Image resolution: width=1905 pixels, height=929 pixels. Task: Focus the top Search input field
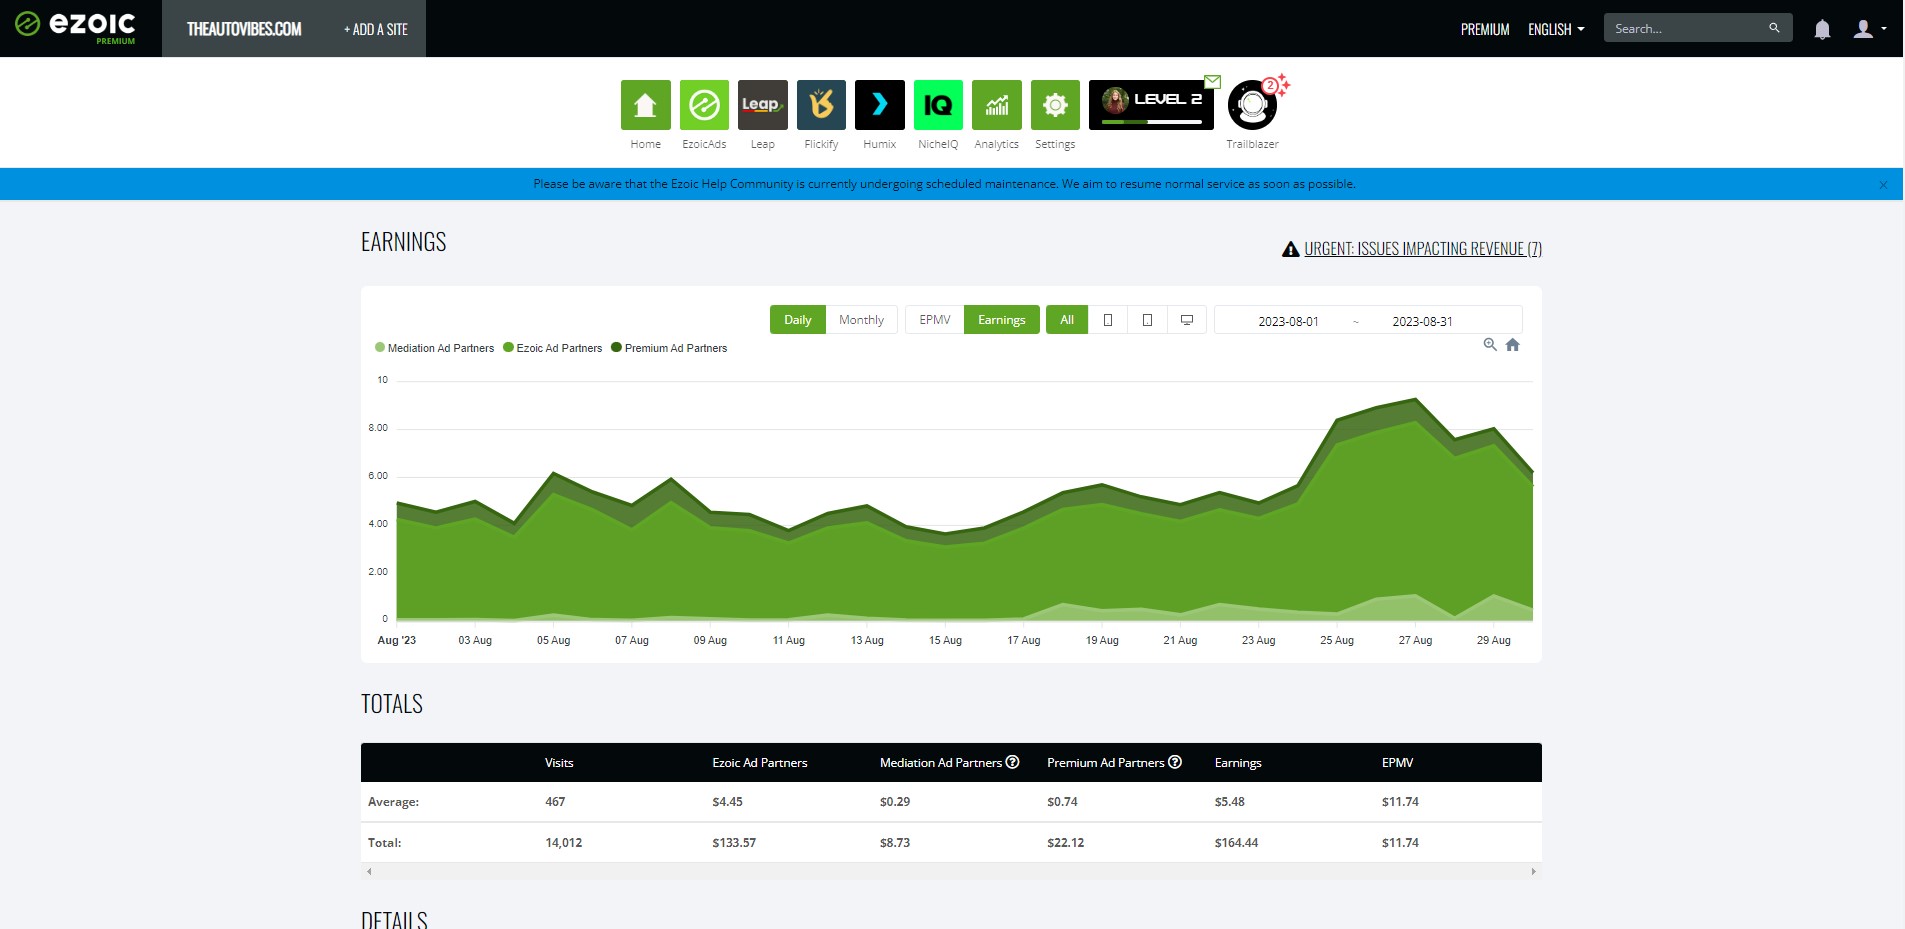tap(1688, 28)
